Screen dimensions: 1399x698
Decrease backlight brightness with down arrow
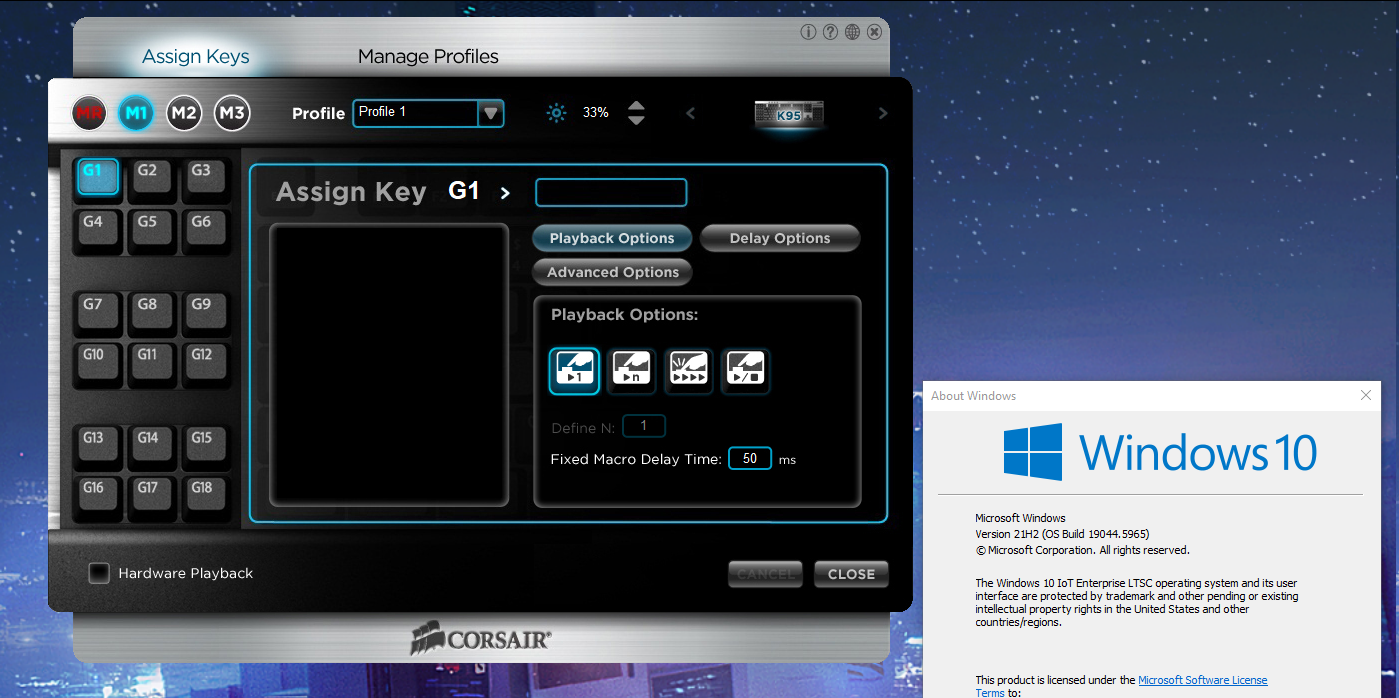pyautogui.click(x=636, y=120)
